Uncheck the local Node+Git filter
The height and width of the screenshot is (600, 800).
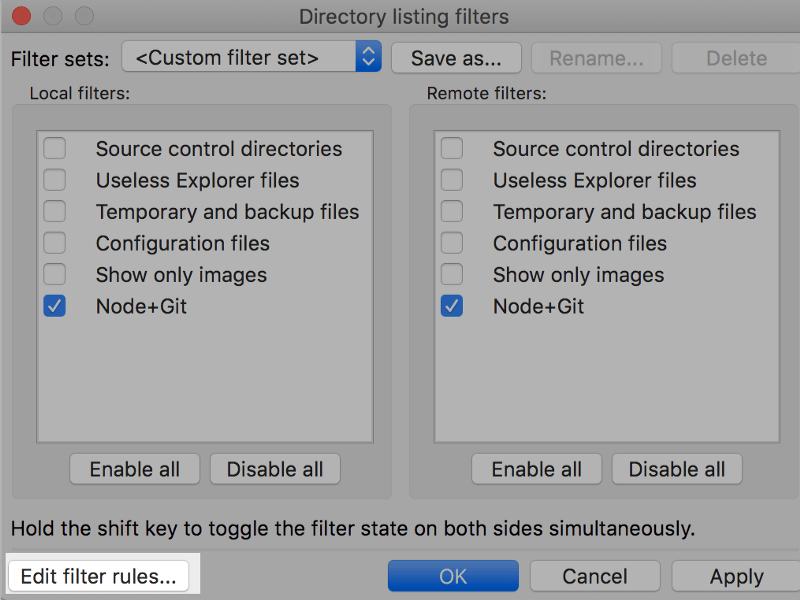click(x=55, y=306)
